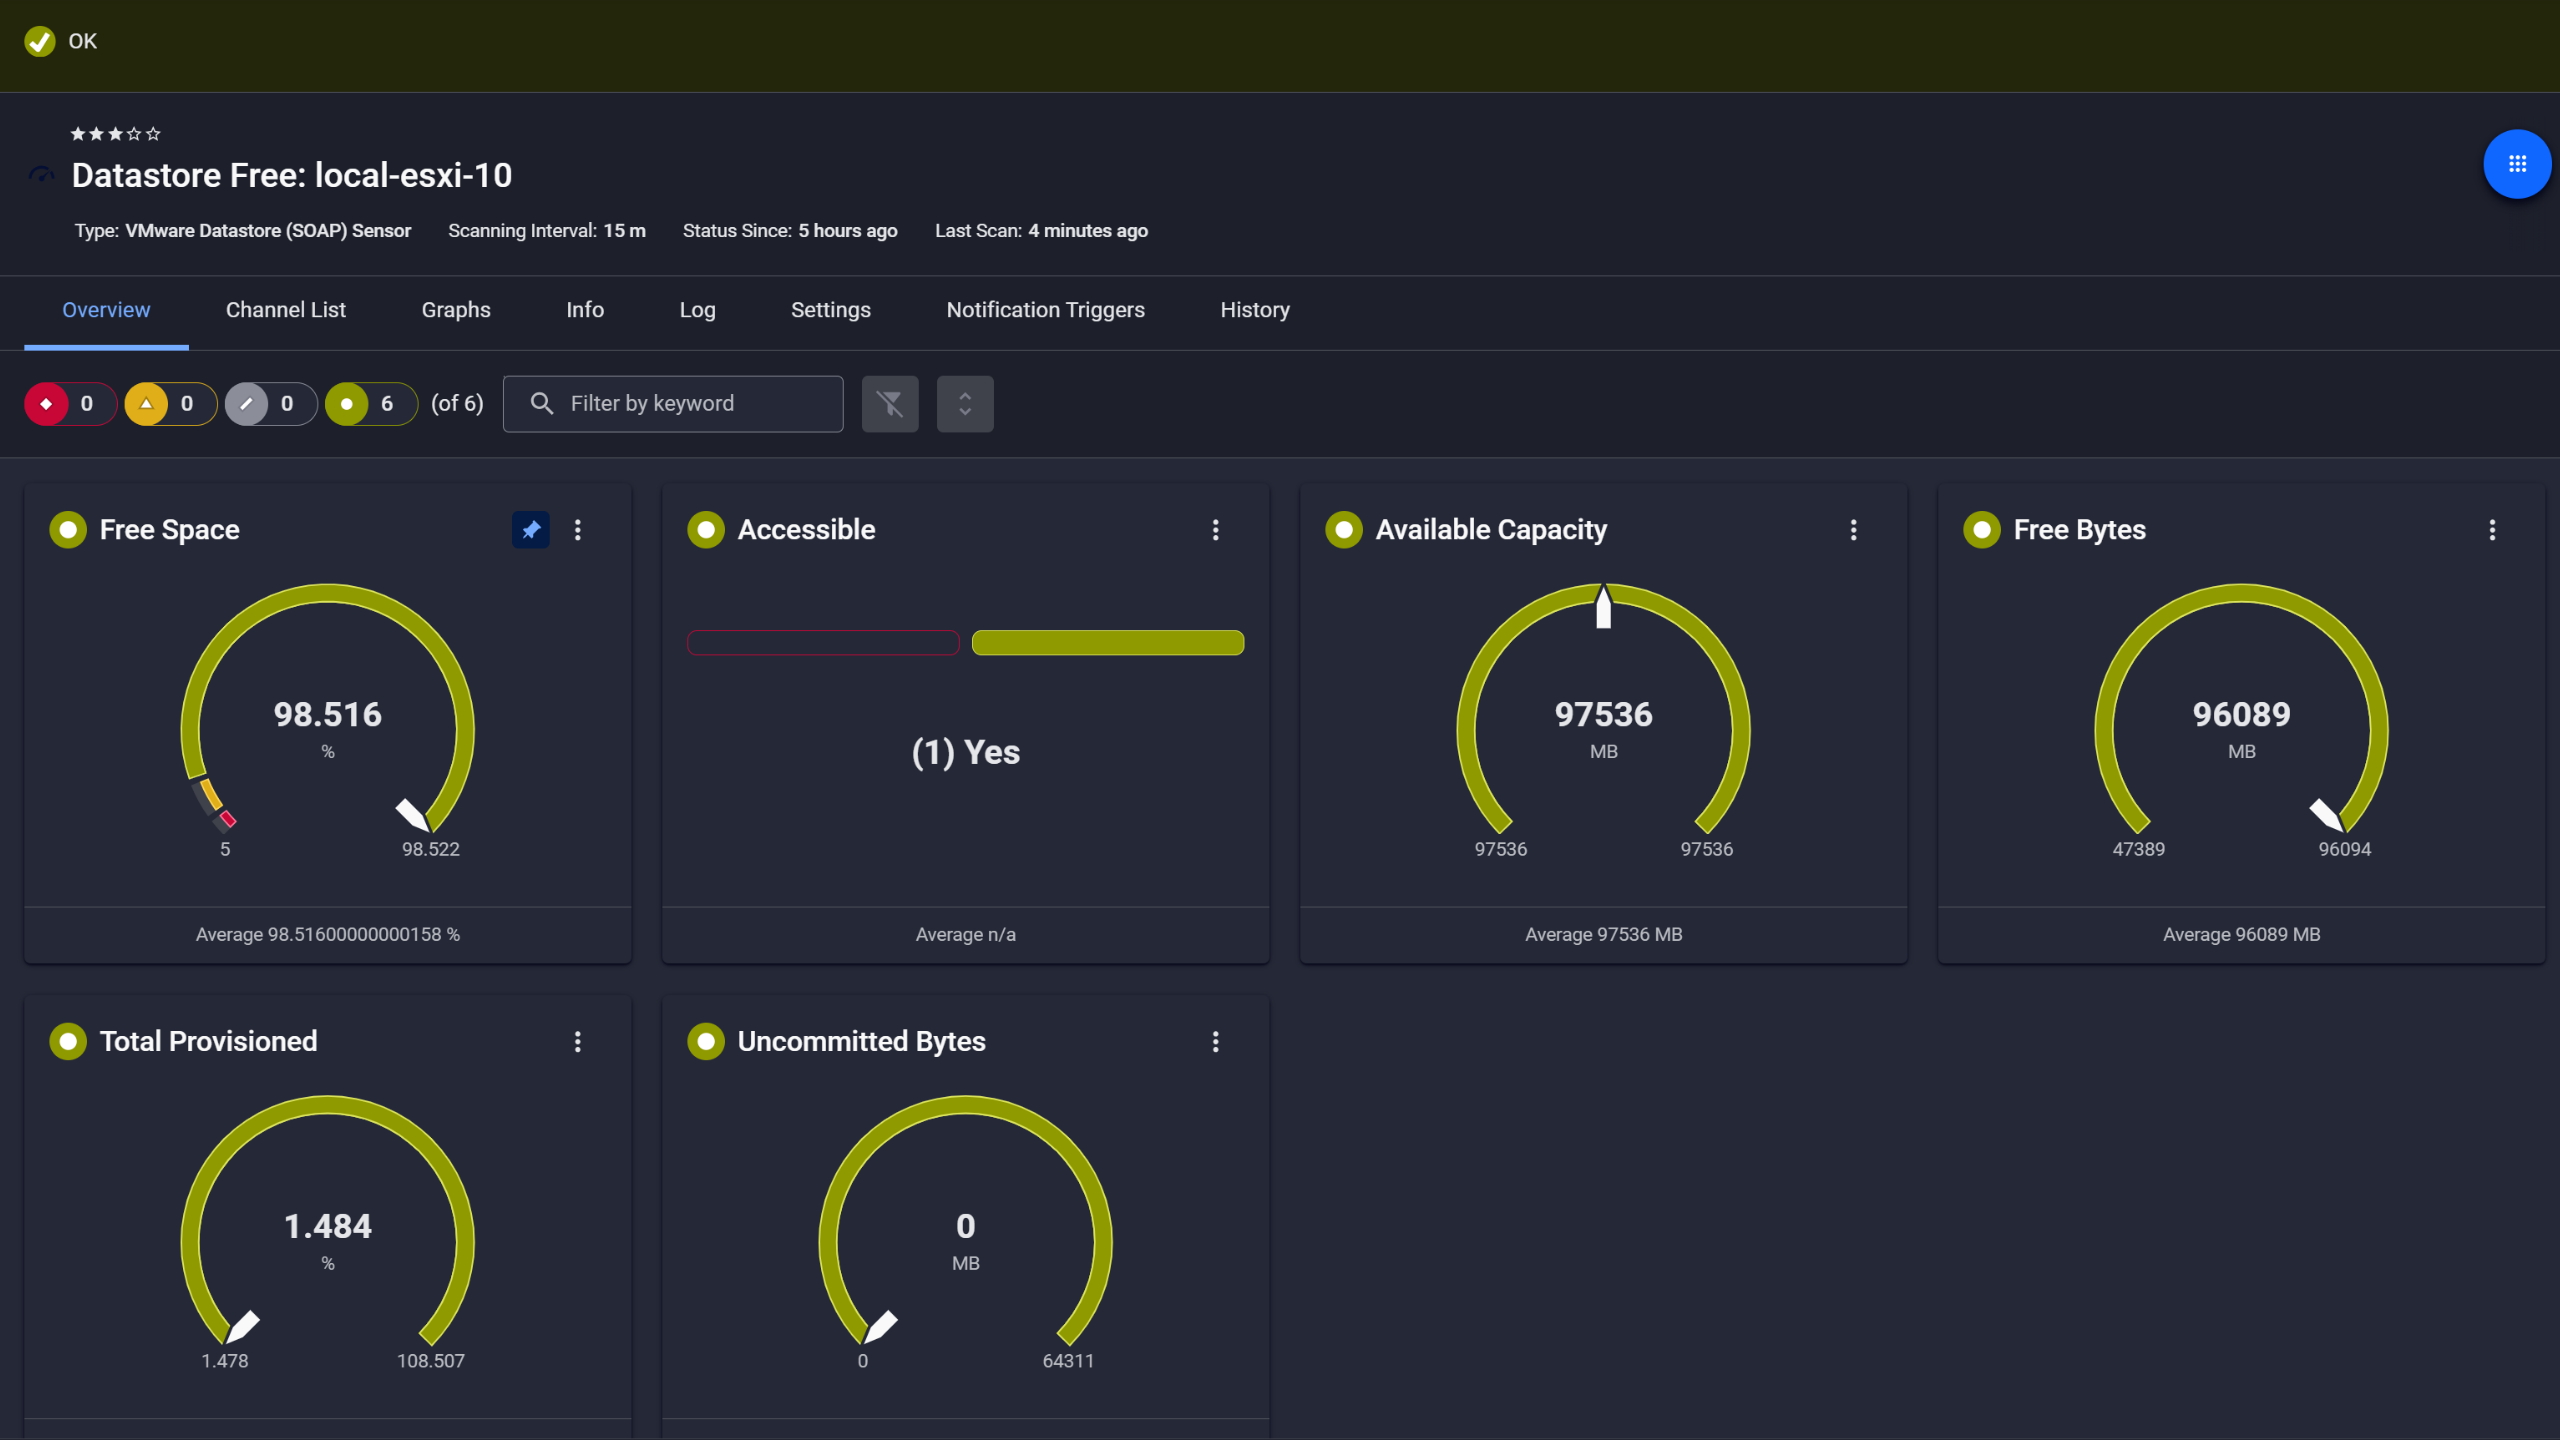This screenshot has height=1440, width=2560.
Task: Click the Uncommitted Bytes gauge value 0
Action: click(x=965, y=1226)
